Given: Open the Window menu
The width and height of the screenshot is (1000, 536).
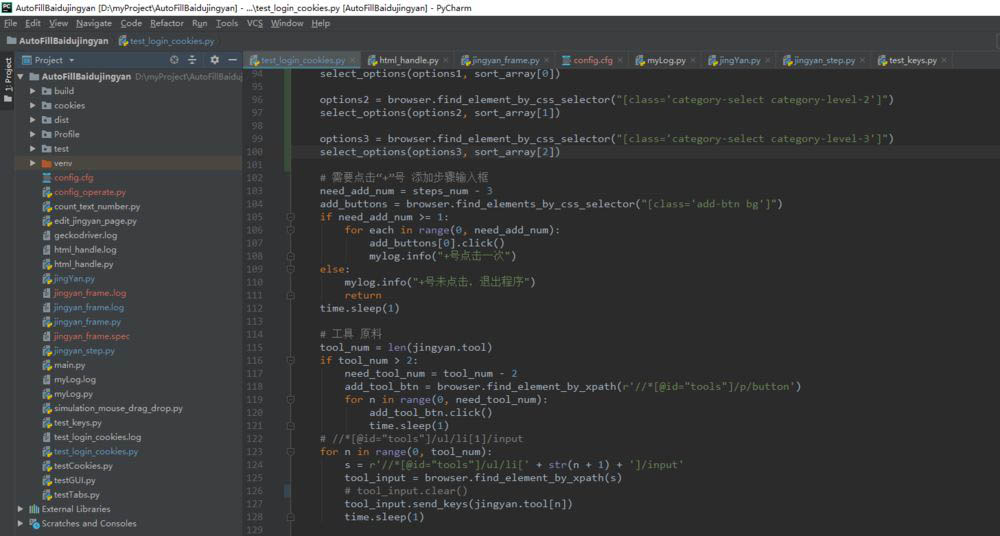Looking at the screenshot, I should pos(287,23).
